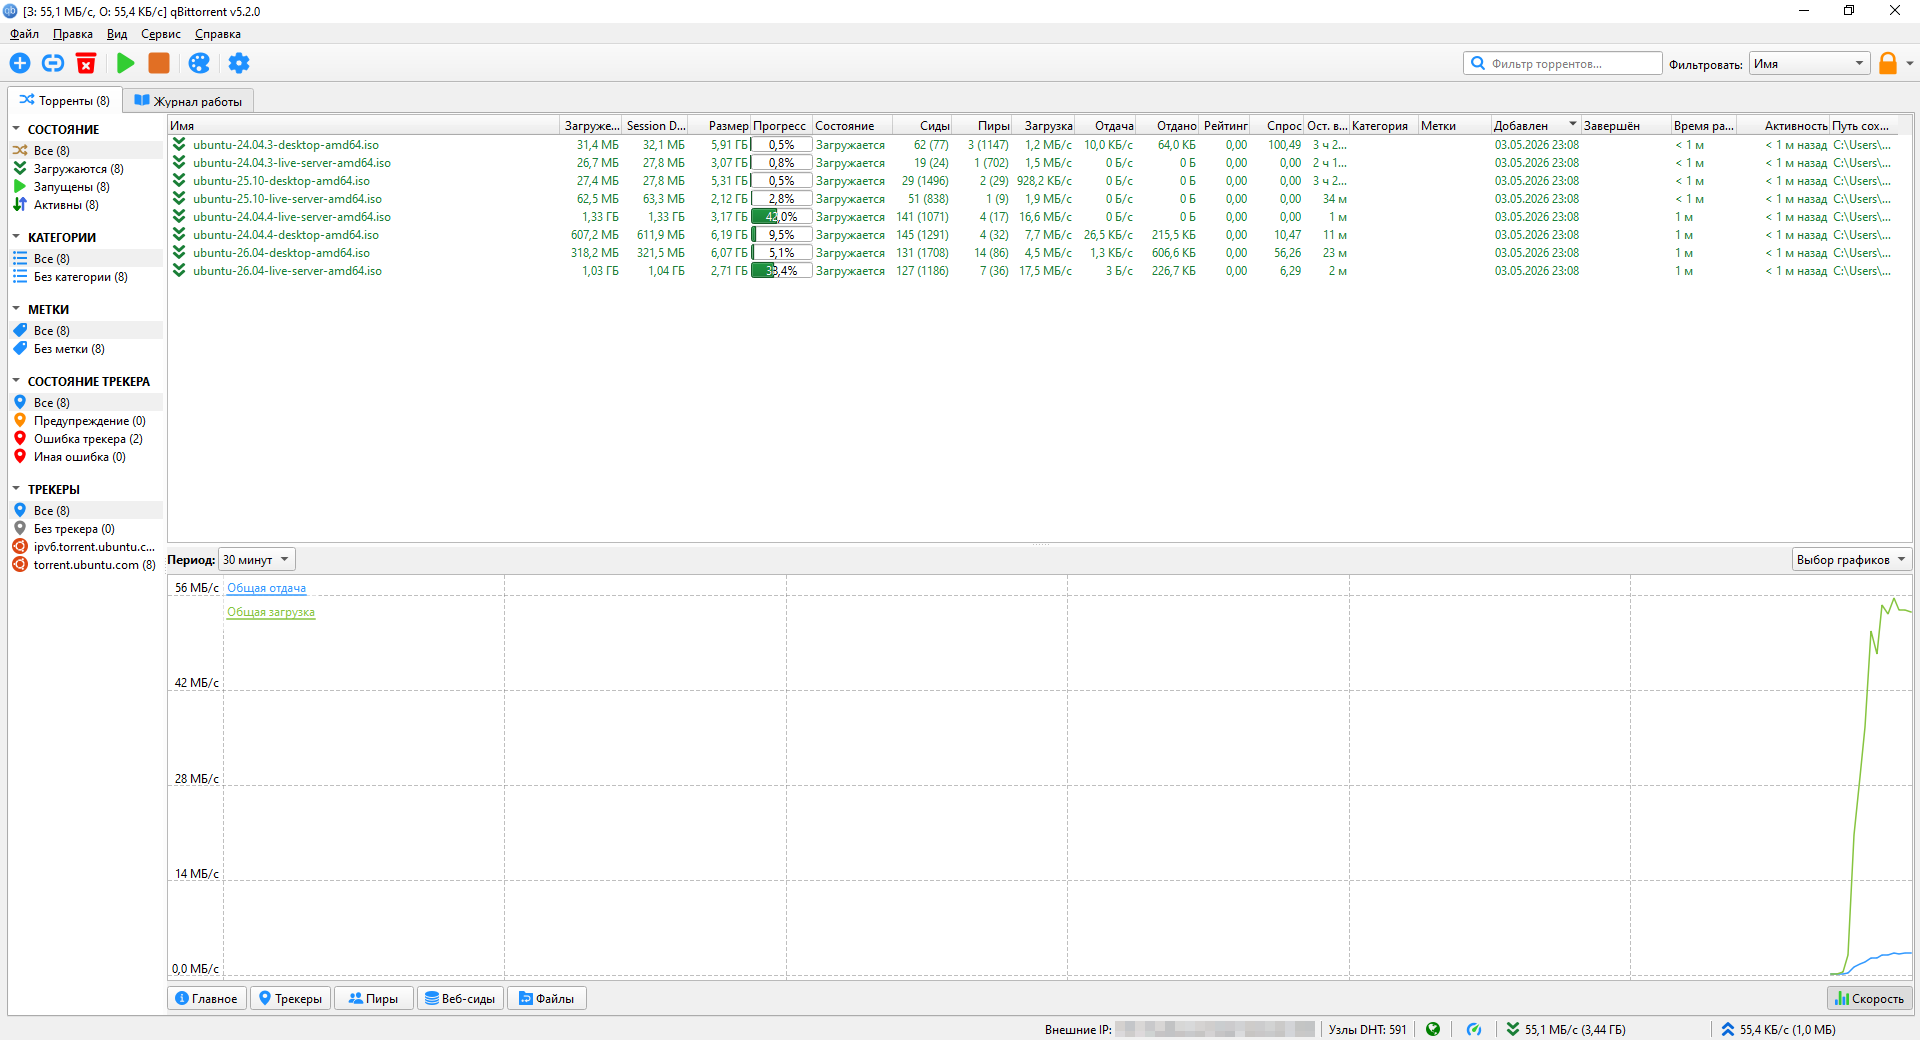Select the Активны (8) status filter
Image resolution: width=1920 pixels, height=1040 pixels.
click(x=85, y=205)
